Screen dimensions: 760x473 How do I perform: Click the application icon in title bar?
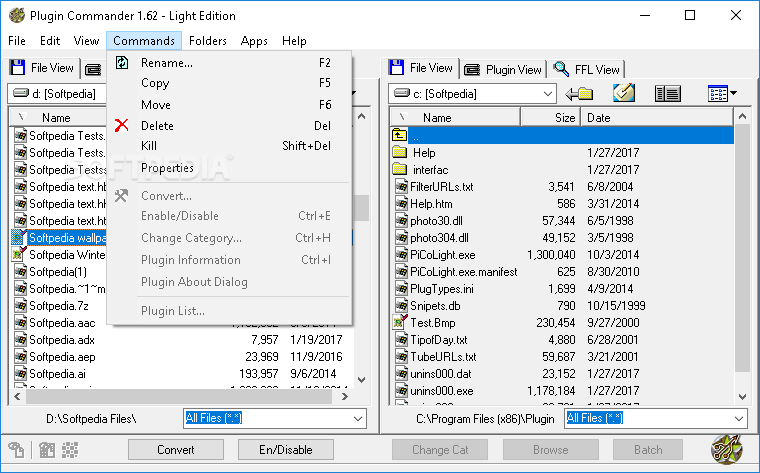pos(17,16)
